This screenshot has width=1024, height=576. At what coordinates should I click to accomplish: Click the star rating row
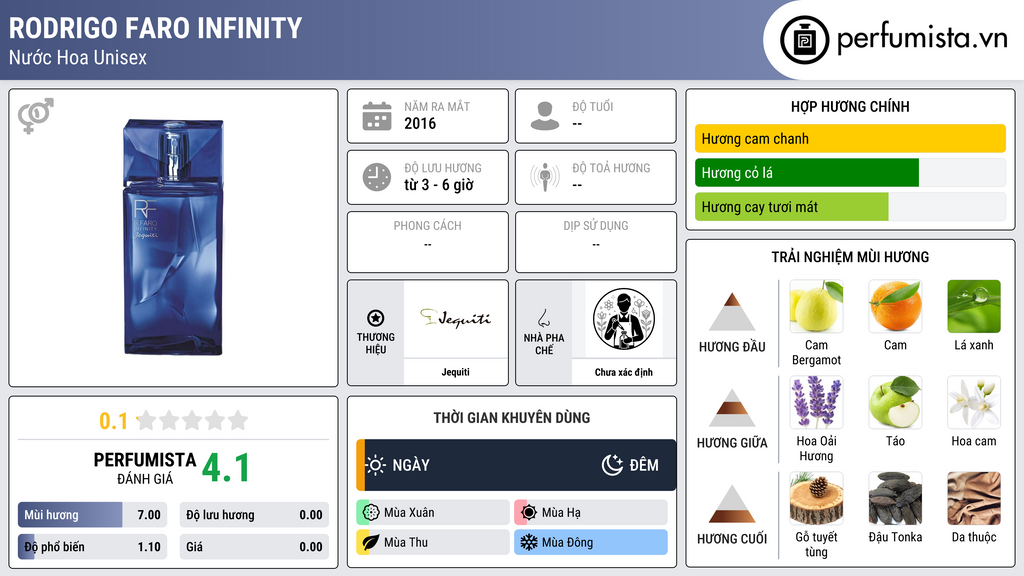pyautogui.click(x=193, y=420)
